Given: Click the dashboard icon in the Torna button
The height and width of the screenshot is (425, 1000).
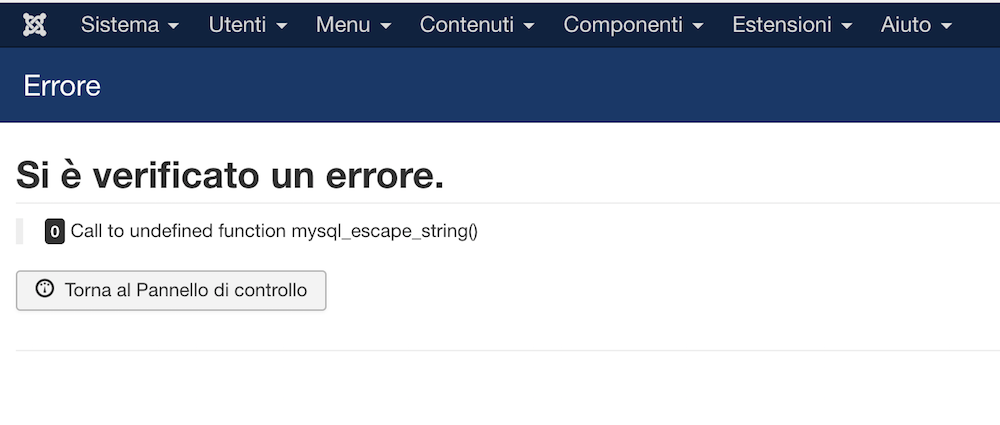Looking at the screenshot, I should pyautogui.click(x=45, y=288).
